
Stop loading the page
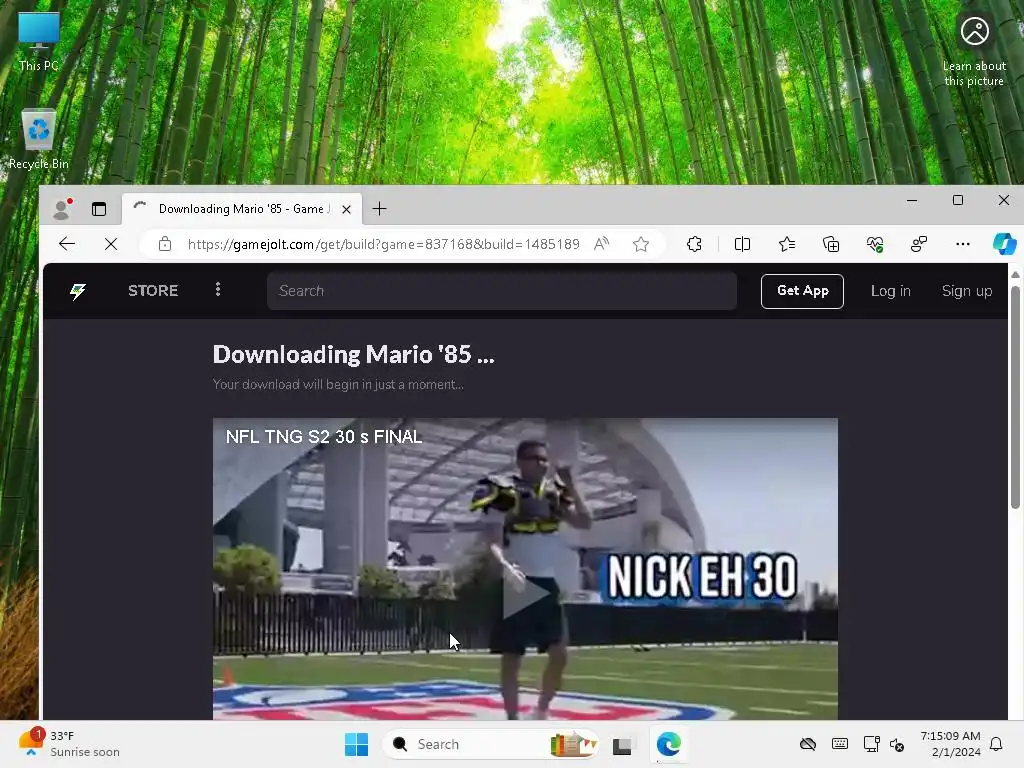(x=111, y=244)
